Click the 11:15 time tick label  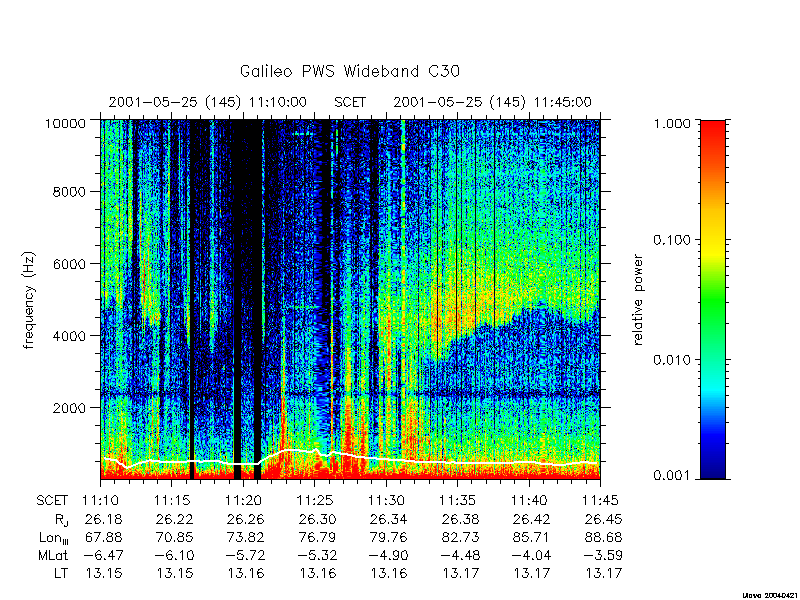point(172,501)
